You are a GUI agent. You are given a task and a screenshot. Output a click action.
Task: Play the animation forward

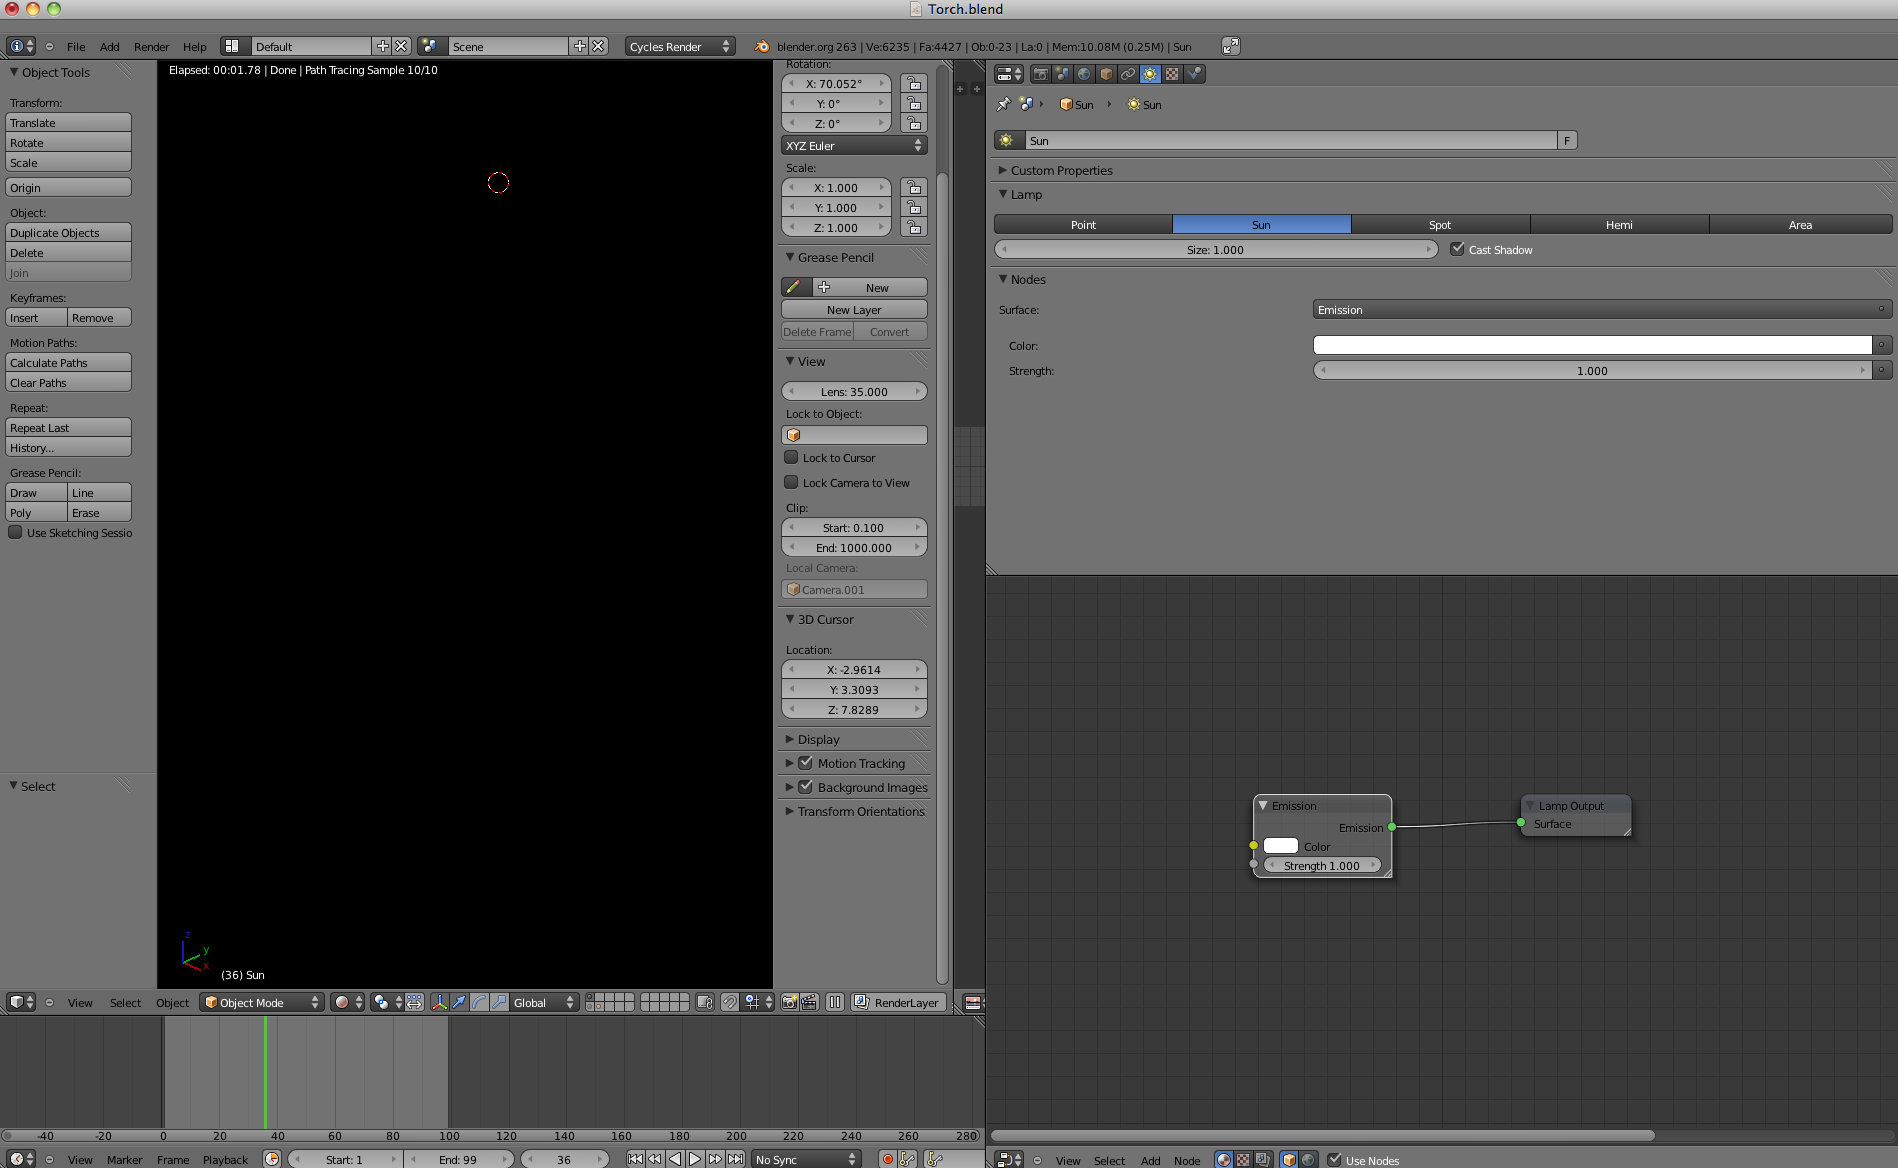695,1159
